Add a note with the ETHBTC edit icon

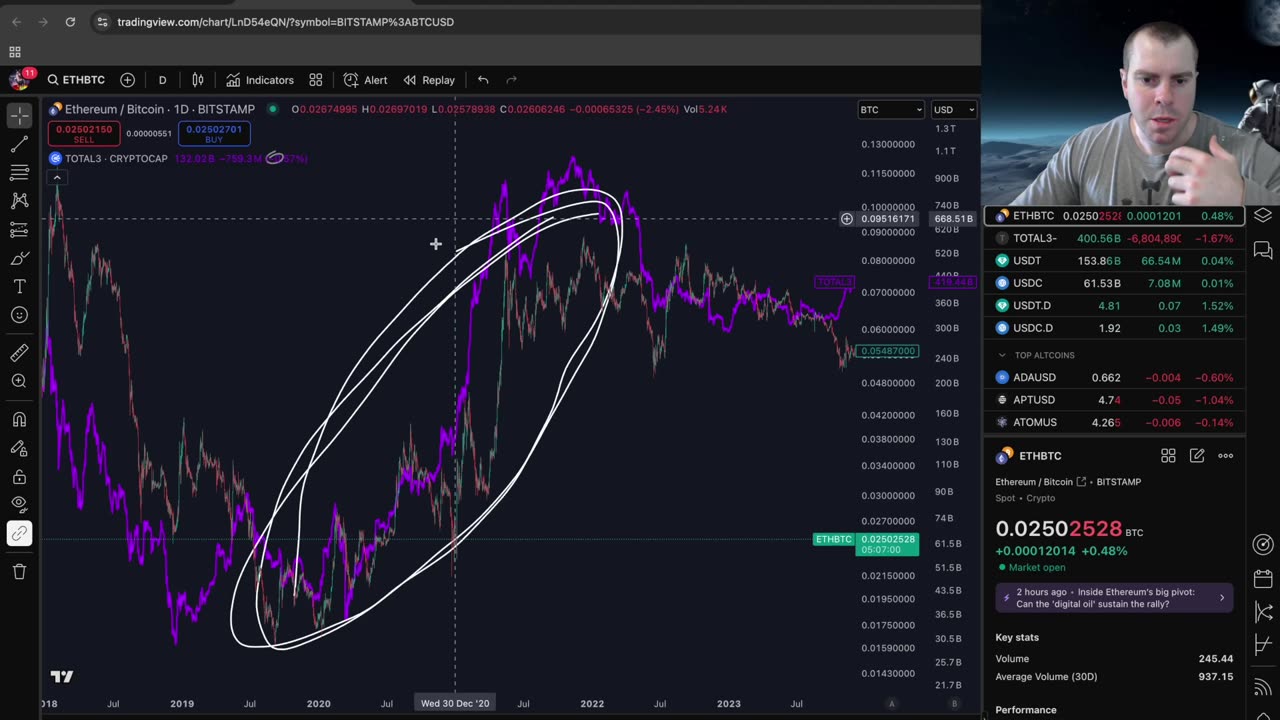click(1197, 456)
